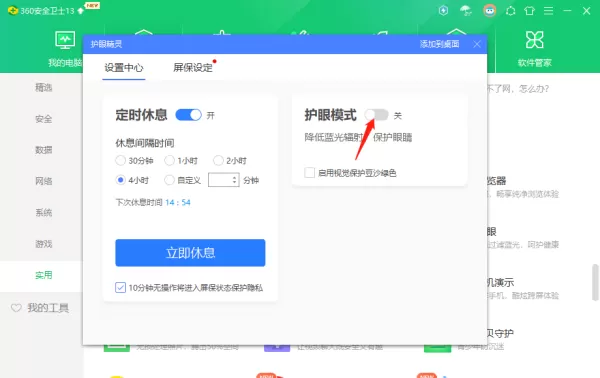Click the 添加到桌面 link
Image resolution: width=600 pixels, height=378 pixels.
pos(439,44)
